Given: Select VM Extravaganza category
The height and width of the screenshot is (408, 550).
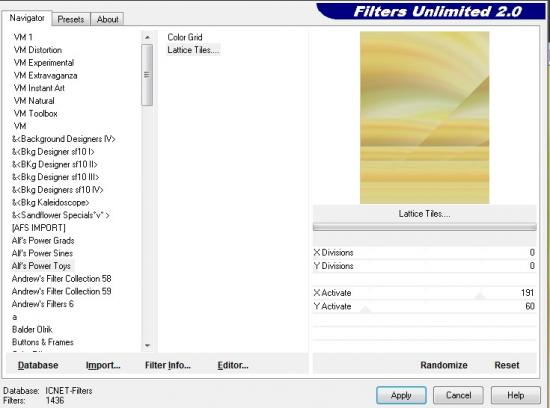Looking at the screenshot, I should pyautogui.click(x=46, y=75).
